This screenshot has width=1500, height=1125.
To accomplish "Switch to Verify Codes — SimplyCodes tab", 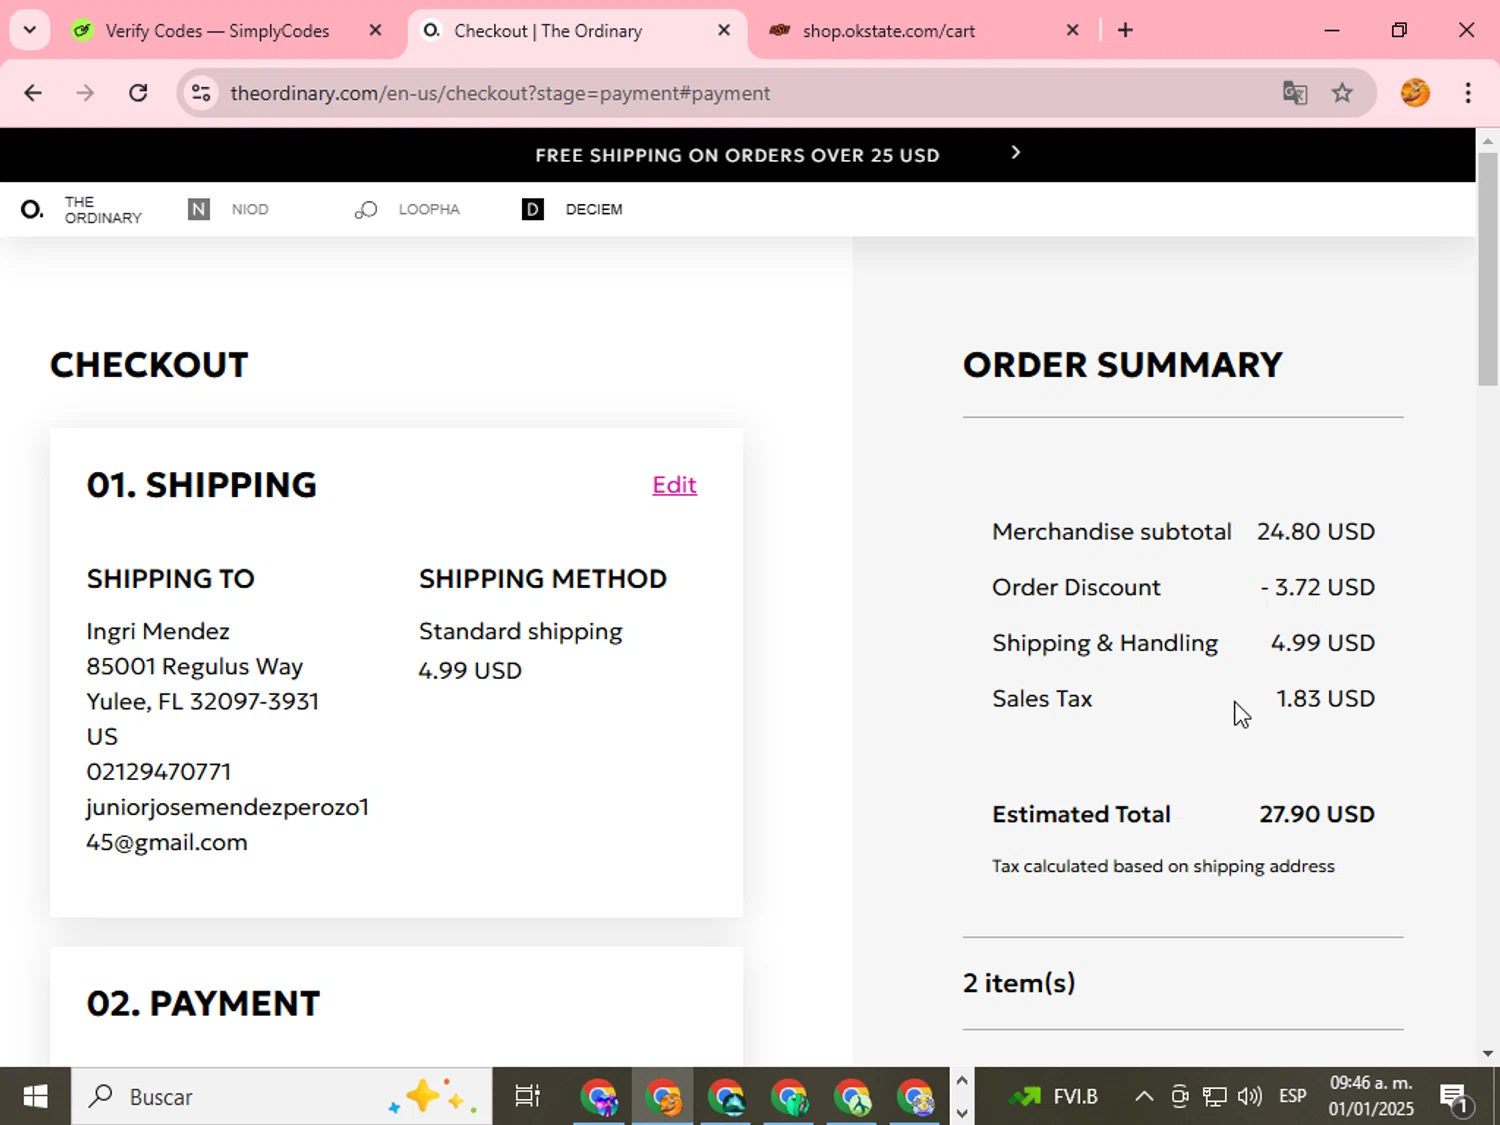I will click(x=218, y=31).
